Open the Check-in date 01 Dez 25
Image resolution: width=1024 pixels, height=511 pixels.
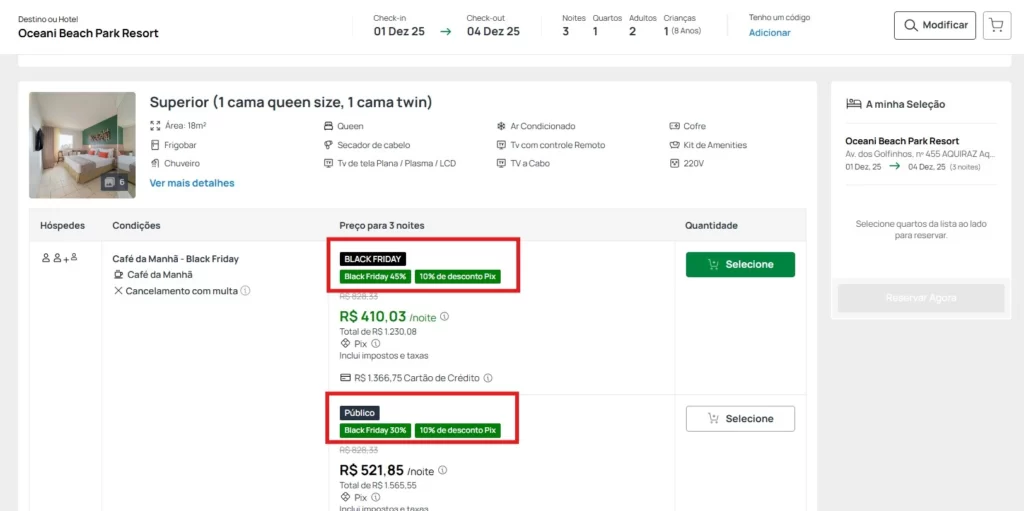pyautogui.click(x=399, y=31)
